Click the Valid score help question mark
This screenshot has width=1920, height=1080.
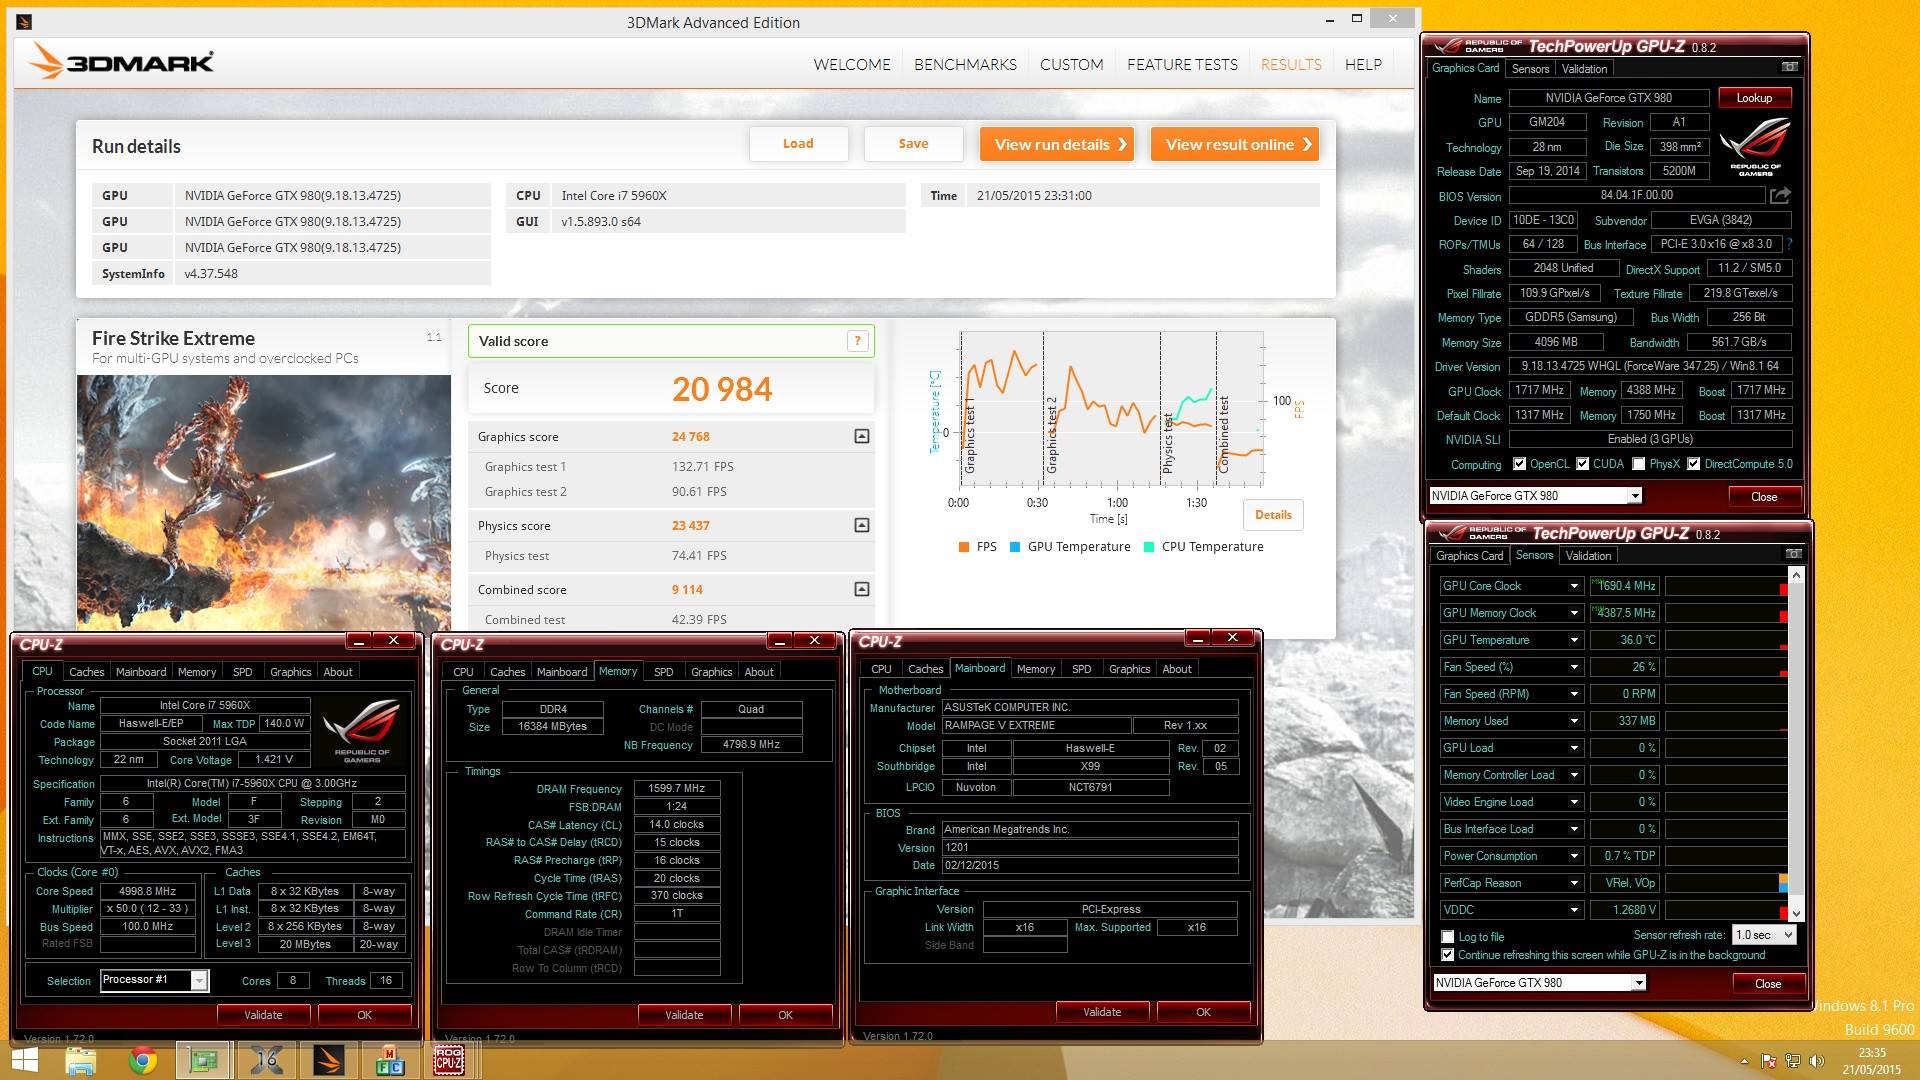point(857,341)
